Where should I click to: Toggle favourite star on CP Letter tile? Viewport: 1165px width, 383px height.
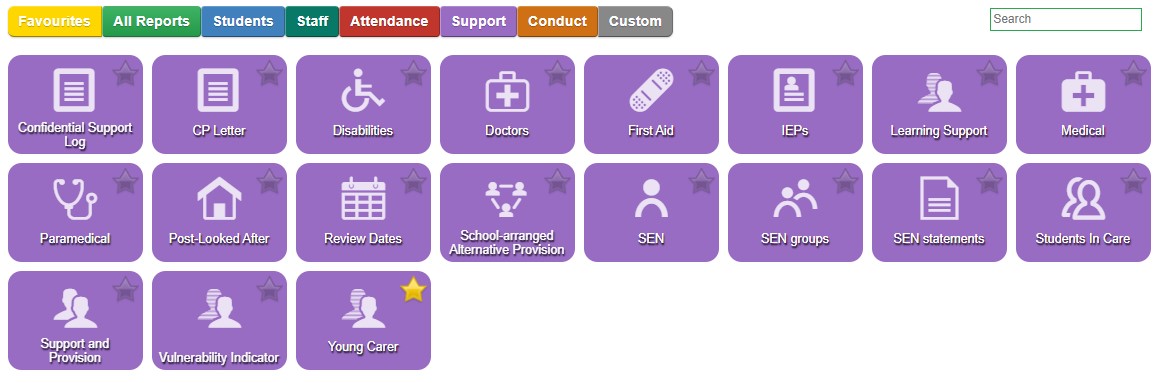tap(269, 74)
